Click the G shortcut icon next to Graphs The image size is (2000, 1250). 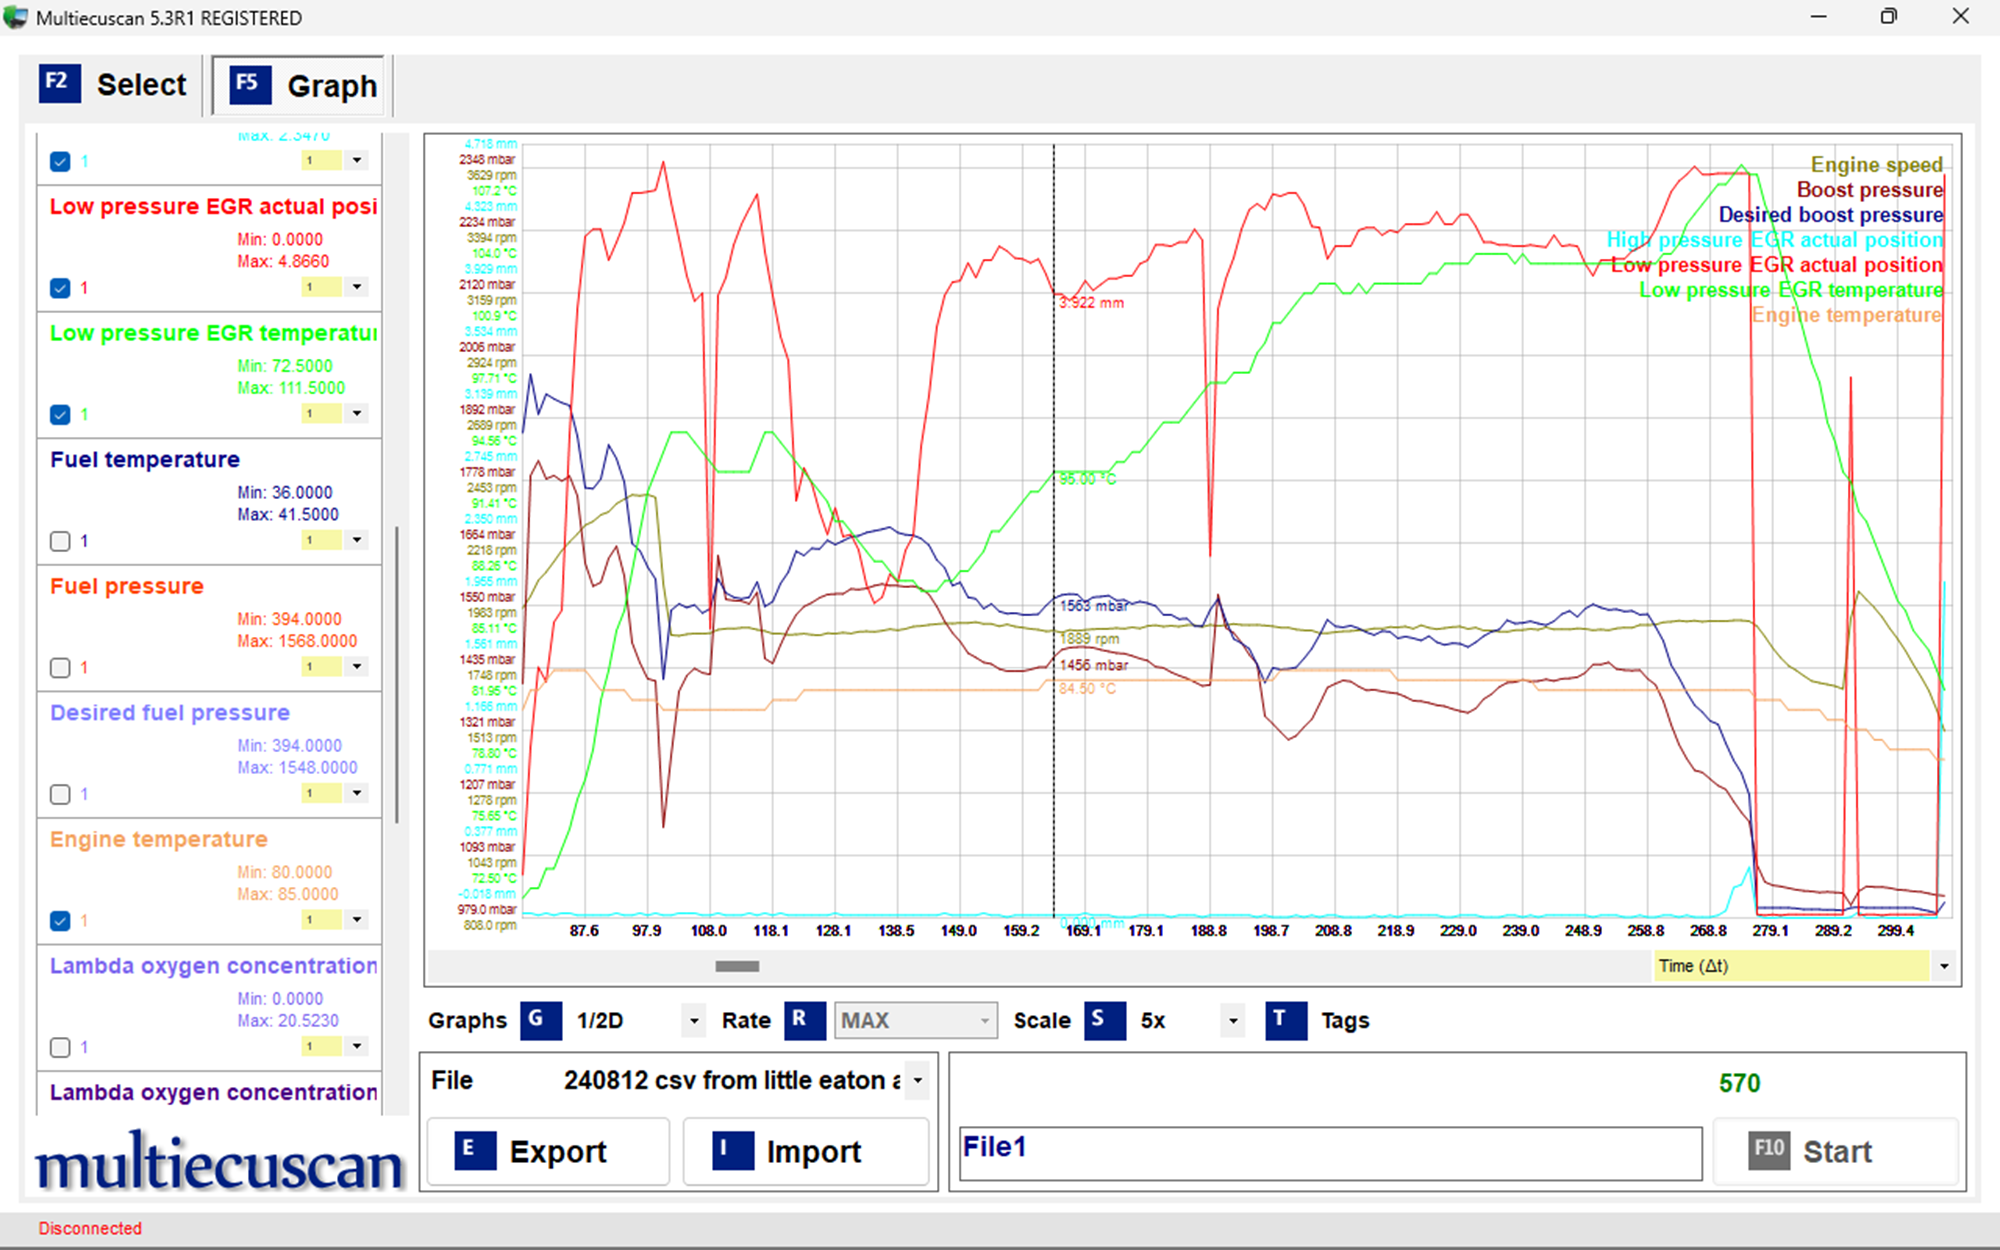click(540, 1020)
